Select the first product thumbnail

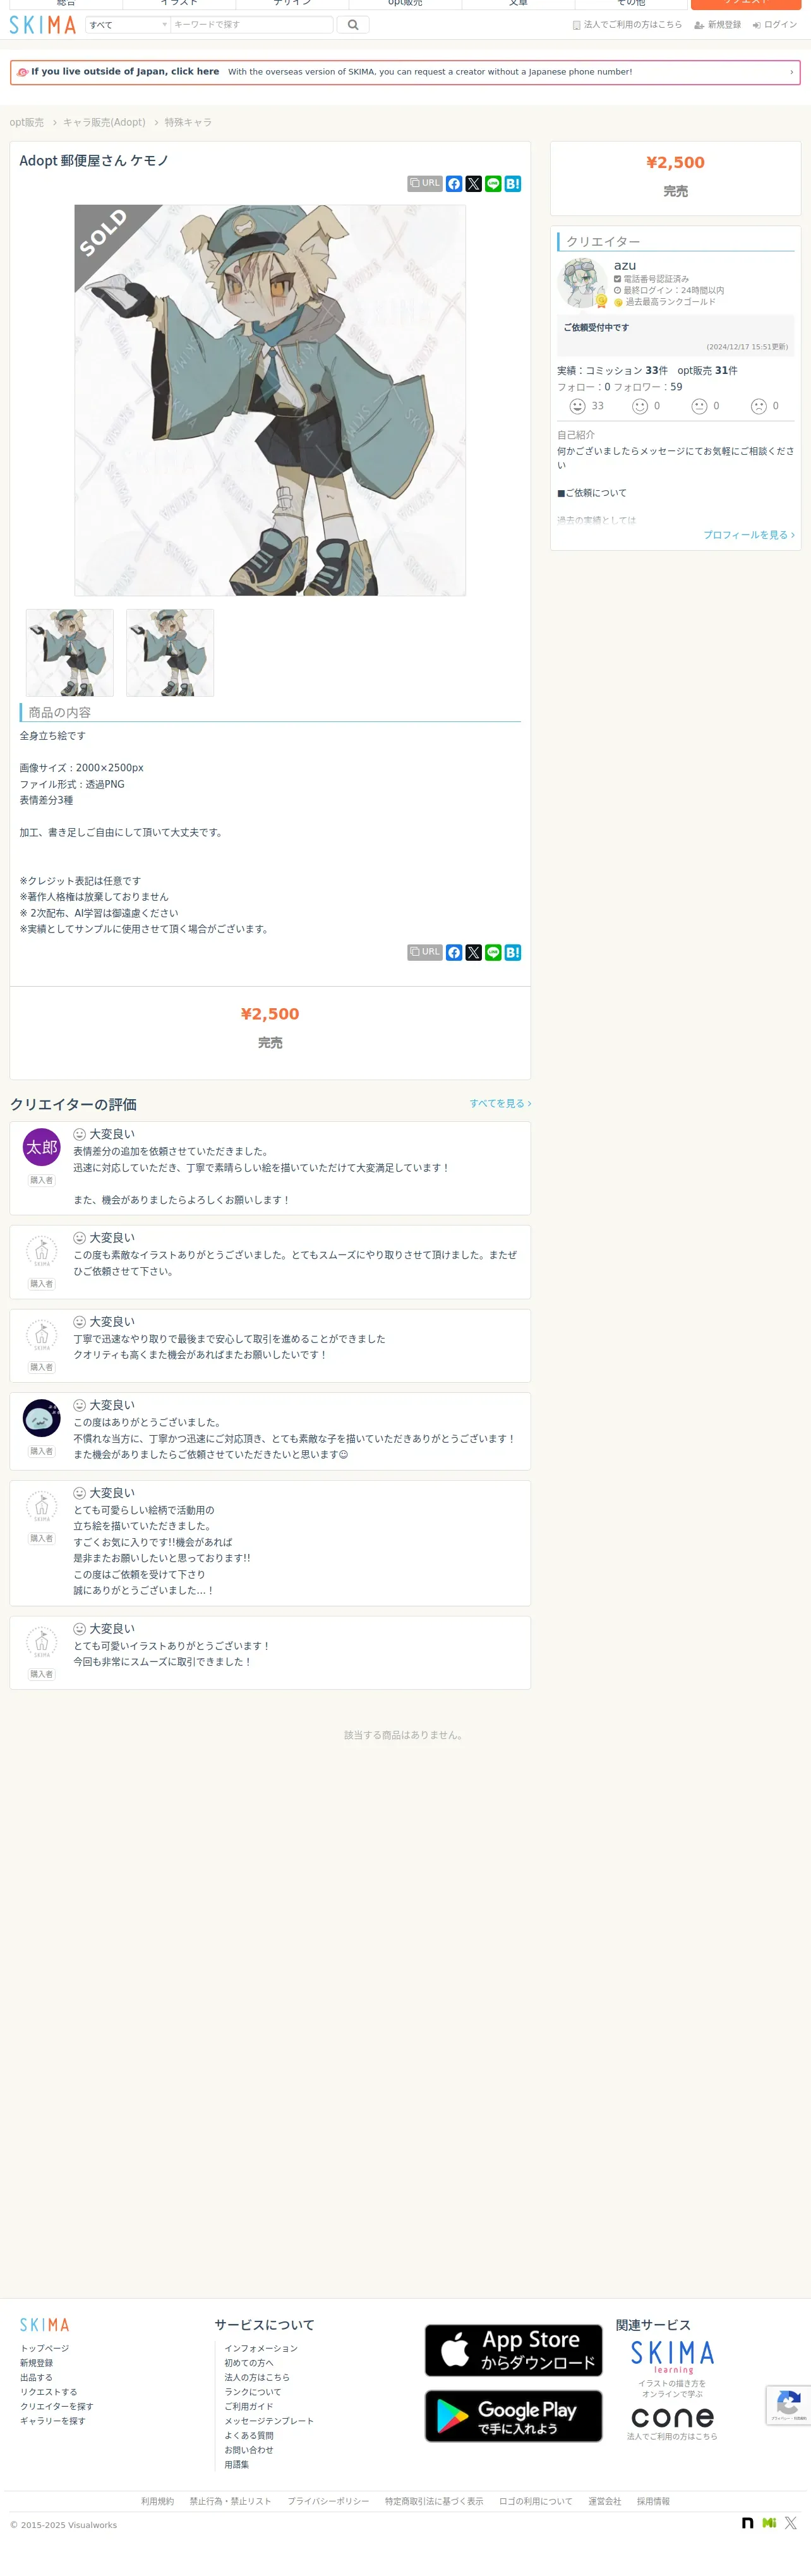coord(70,653)
